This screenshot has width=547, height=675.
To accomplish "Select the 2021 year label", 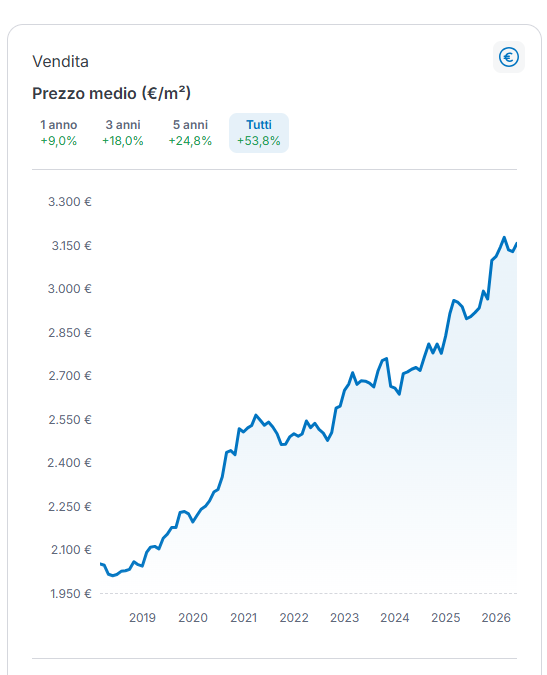I will 244,618.
